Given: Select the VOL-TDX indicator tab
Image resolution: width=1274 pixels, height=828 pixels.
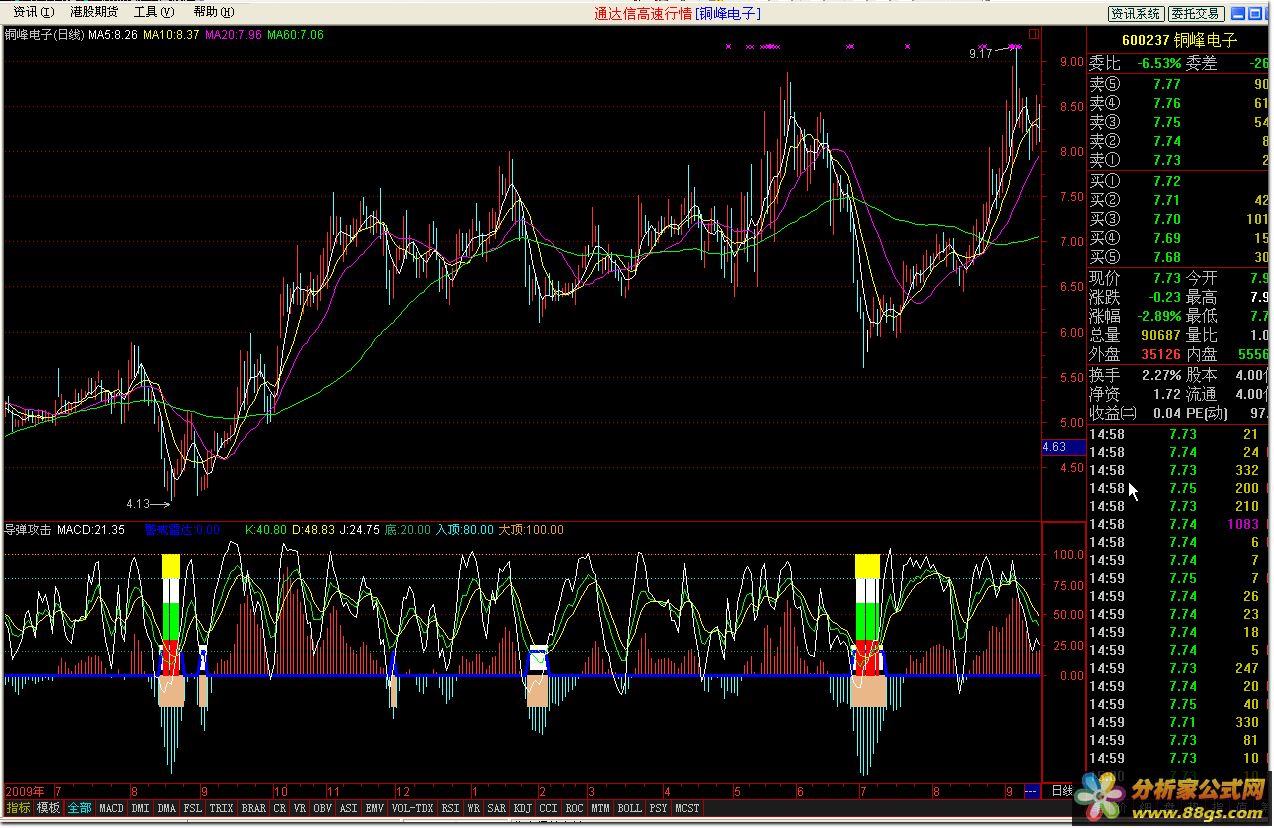Looking at the screenshot, I should 412,808.
